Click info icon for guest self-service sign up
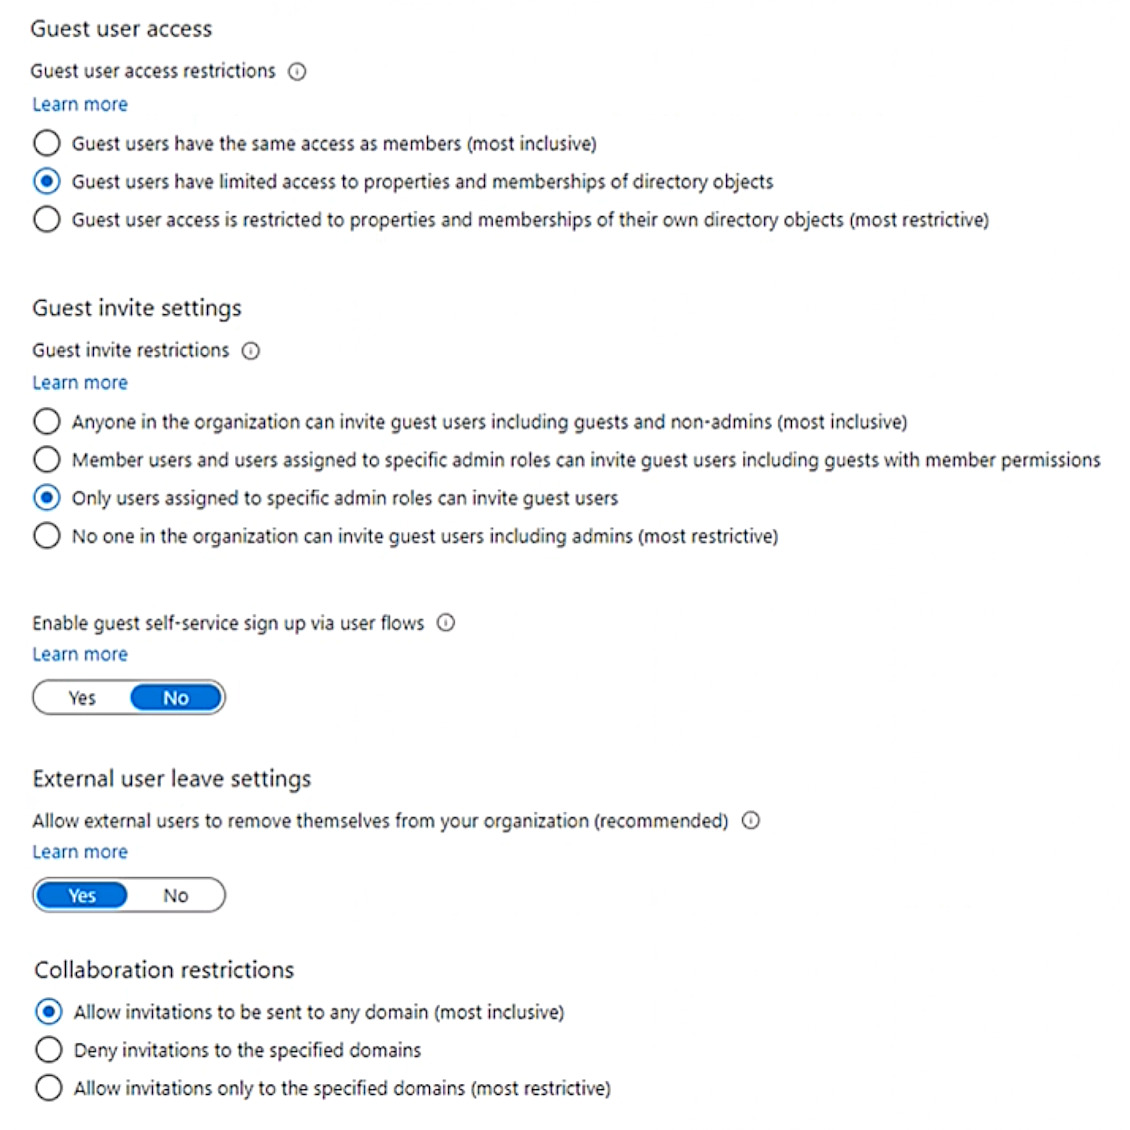Screen dimensions: 1130x1130 pos(446,623)
